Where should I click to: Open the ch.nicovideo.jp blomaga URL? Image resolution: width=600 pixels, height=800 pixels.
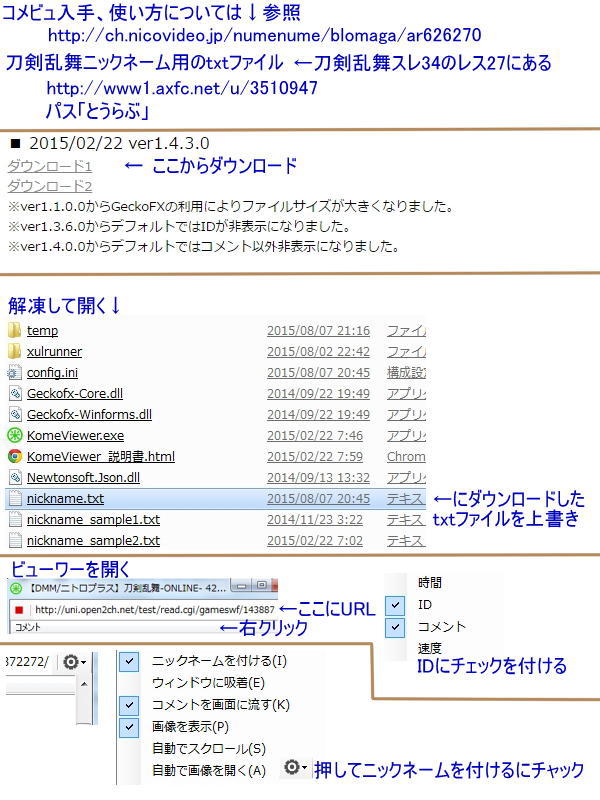[x=264, y=35]
